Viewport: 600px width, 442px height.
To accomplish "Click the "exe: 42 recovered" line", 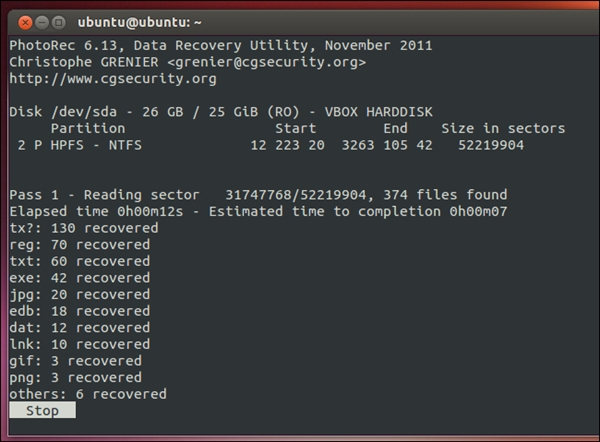I will click(x=79, y=278).
